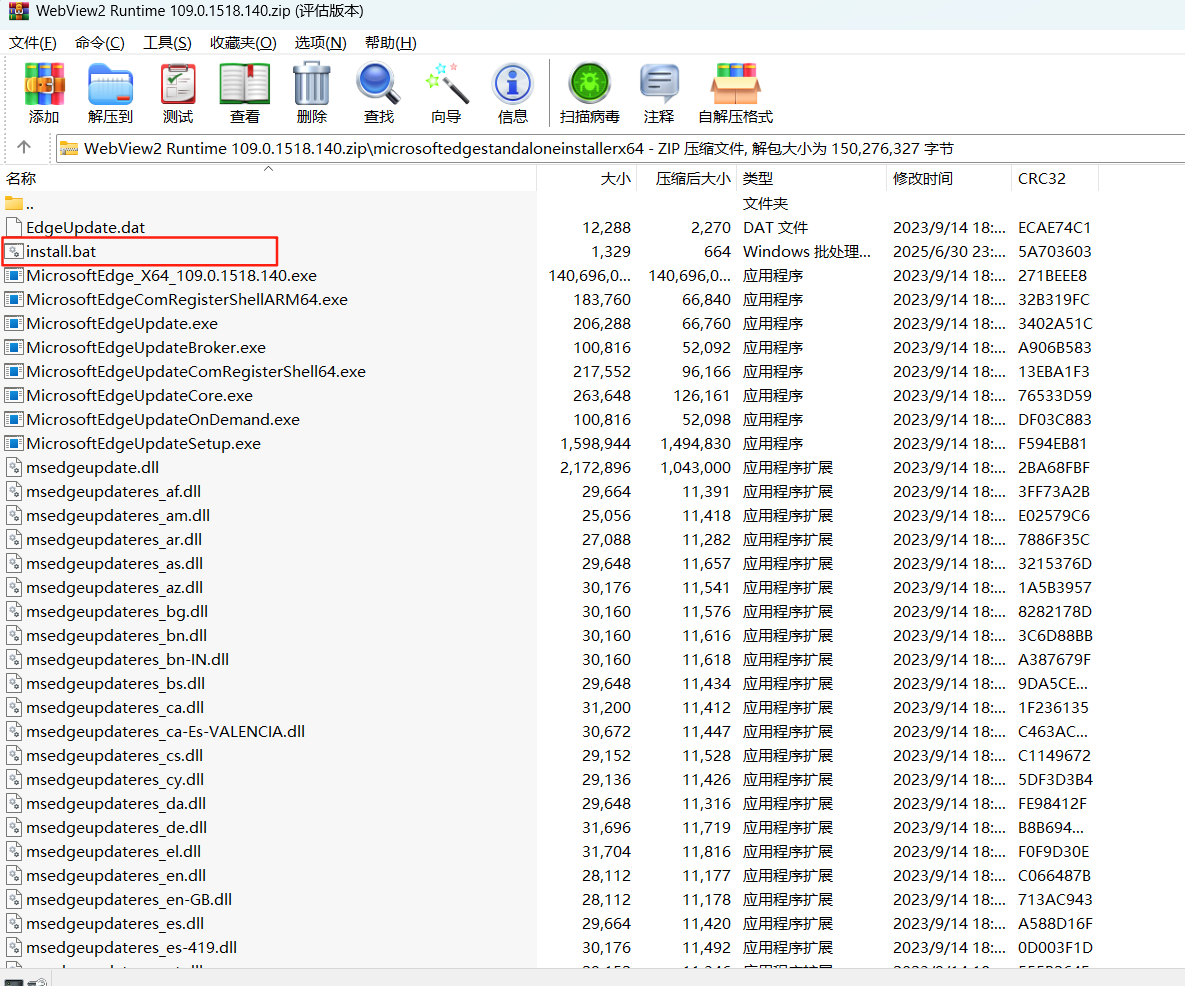Select msedgeupdateres_cy.dll

[115, 780]
